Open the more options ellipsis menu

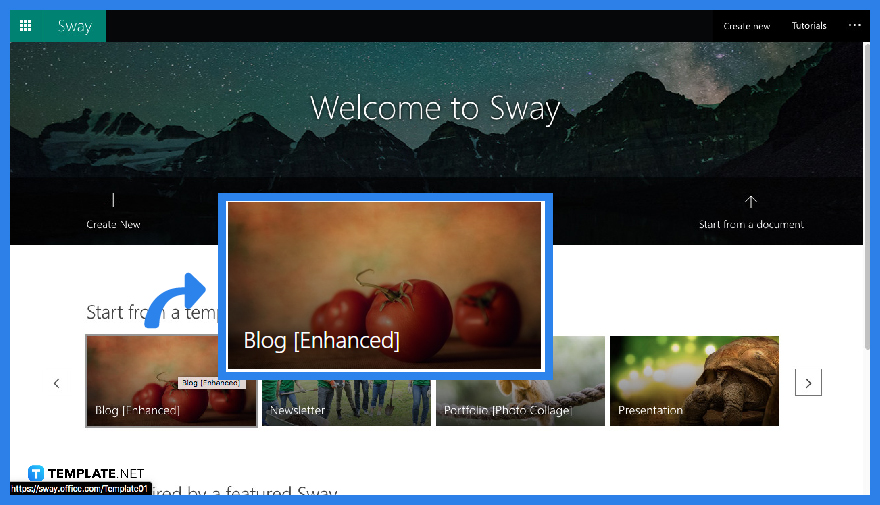pos(854,25)
